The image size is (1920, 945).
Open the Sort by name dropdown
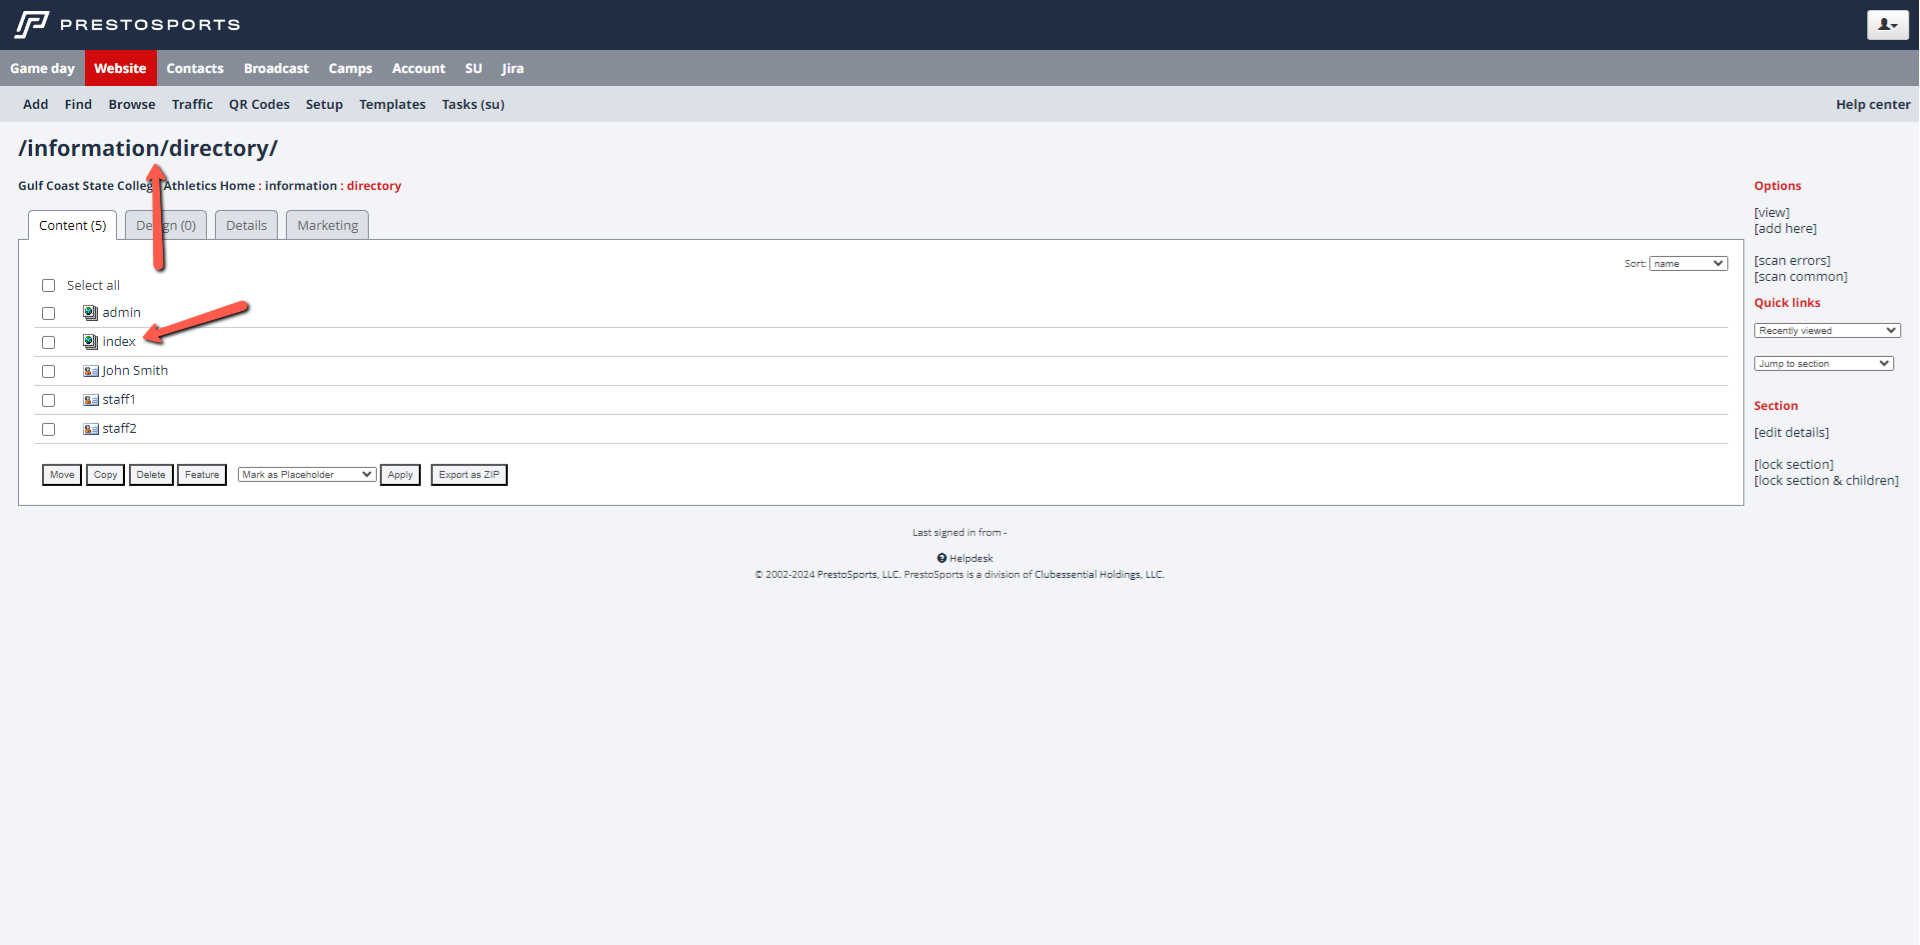click(1688, 264)
